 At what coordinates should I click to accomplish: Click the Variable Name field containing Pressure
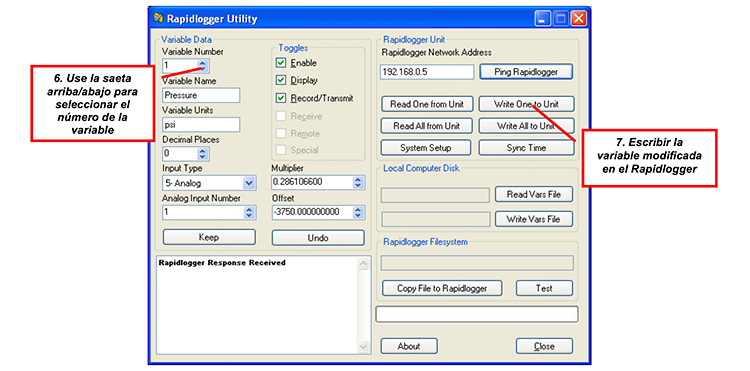click(x=201, y=95)
